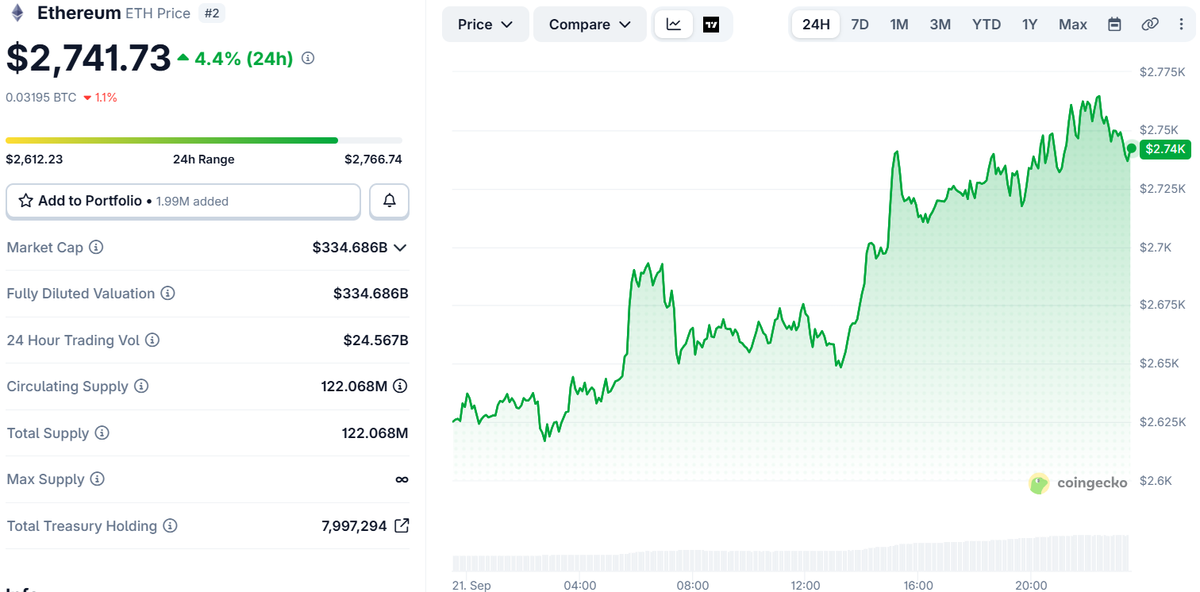Switch to line chart view icon
Screen dimensions: 1200x592
click(674, 24)
